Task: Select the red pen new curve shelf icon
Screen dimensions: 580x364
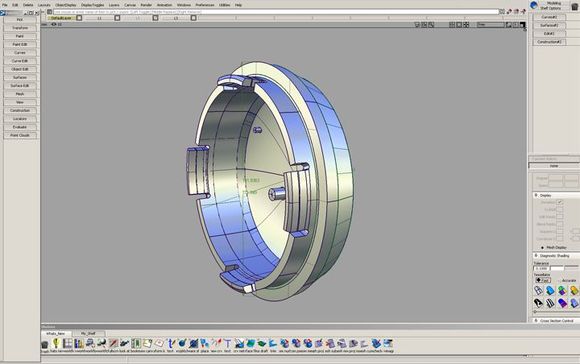Action: pyautogui.click(x=216, y=344)
